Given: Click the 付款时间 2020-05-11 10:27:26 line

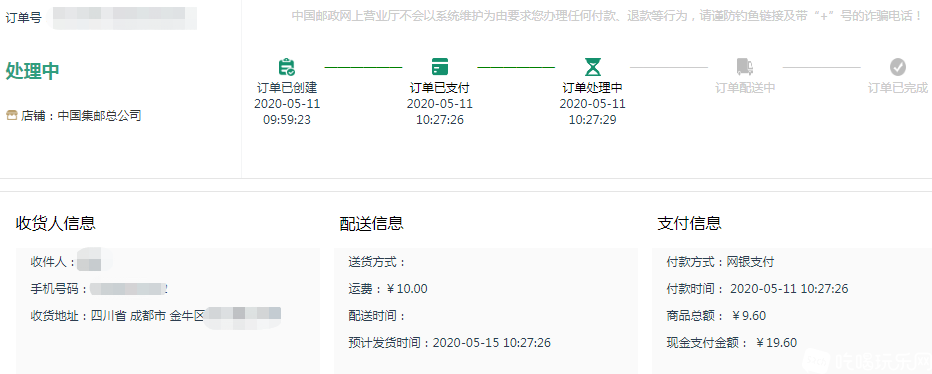Looking at the screenshot, I should pyautogui.click(x=757, y=289).
